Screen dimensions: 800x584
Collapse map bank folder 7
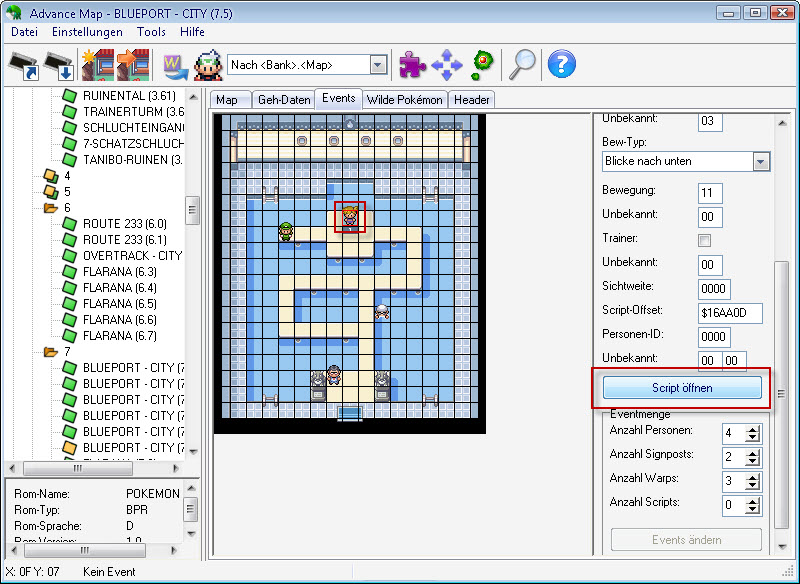tap(51, 351)
